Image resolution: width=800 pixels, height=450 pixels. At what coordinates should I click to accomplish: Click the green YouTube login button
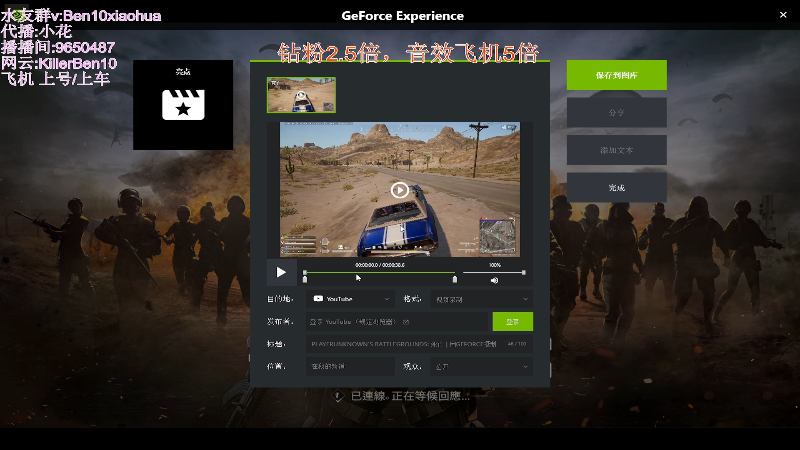click(x=512, y=321)
